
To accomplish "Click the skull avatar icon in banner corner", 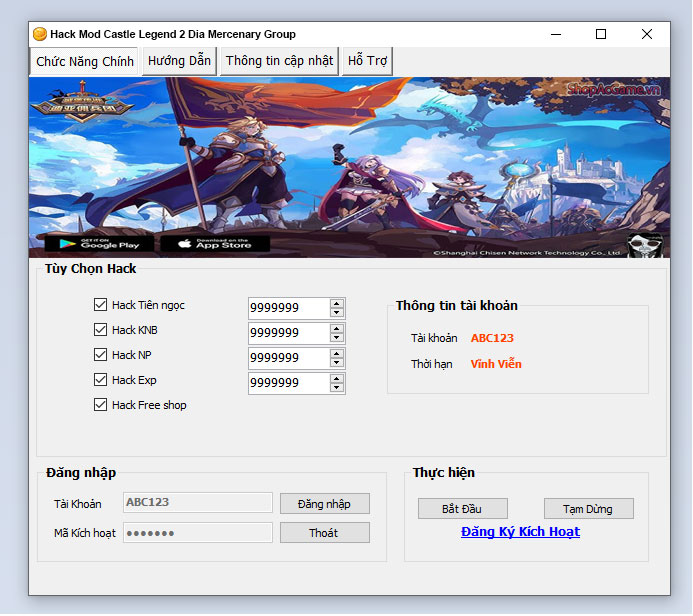I will (645, 246).
